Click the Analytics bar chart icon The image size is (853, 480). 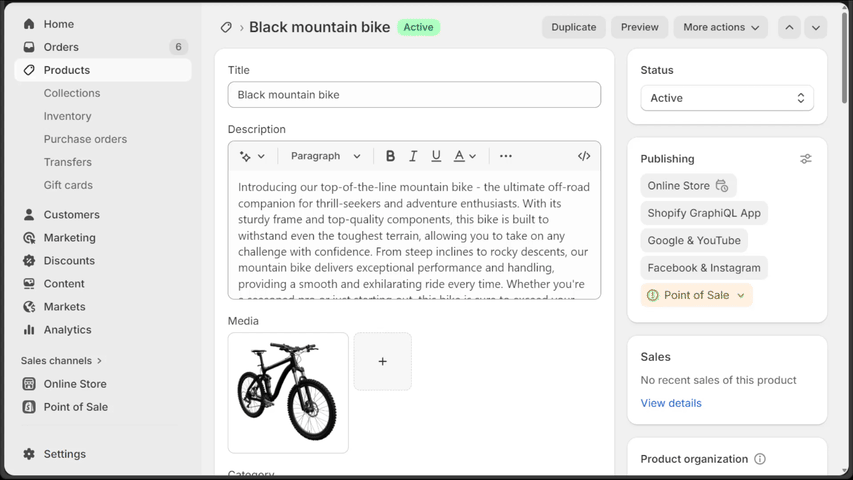pos(29,330)
